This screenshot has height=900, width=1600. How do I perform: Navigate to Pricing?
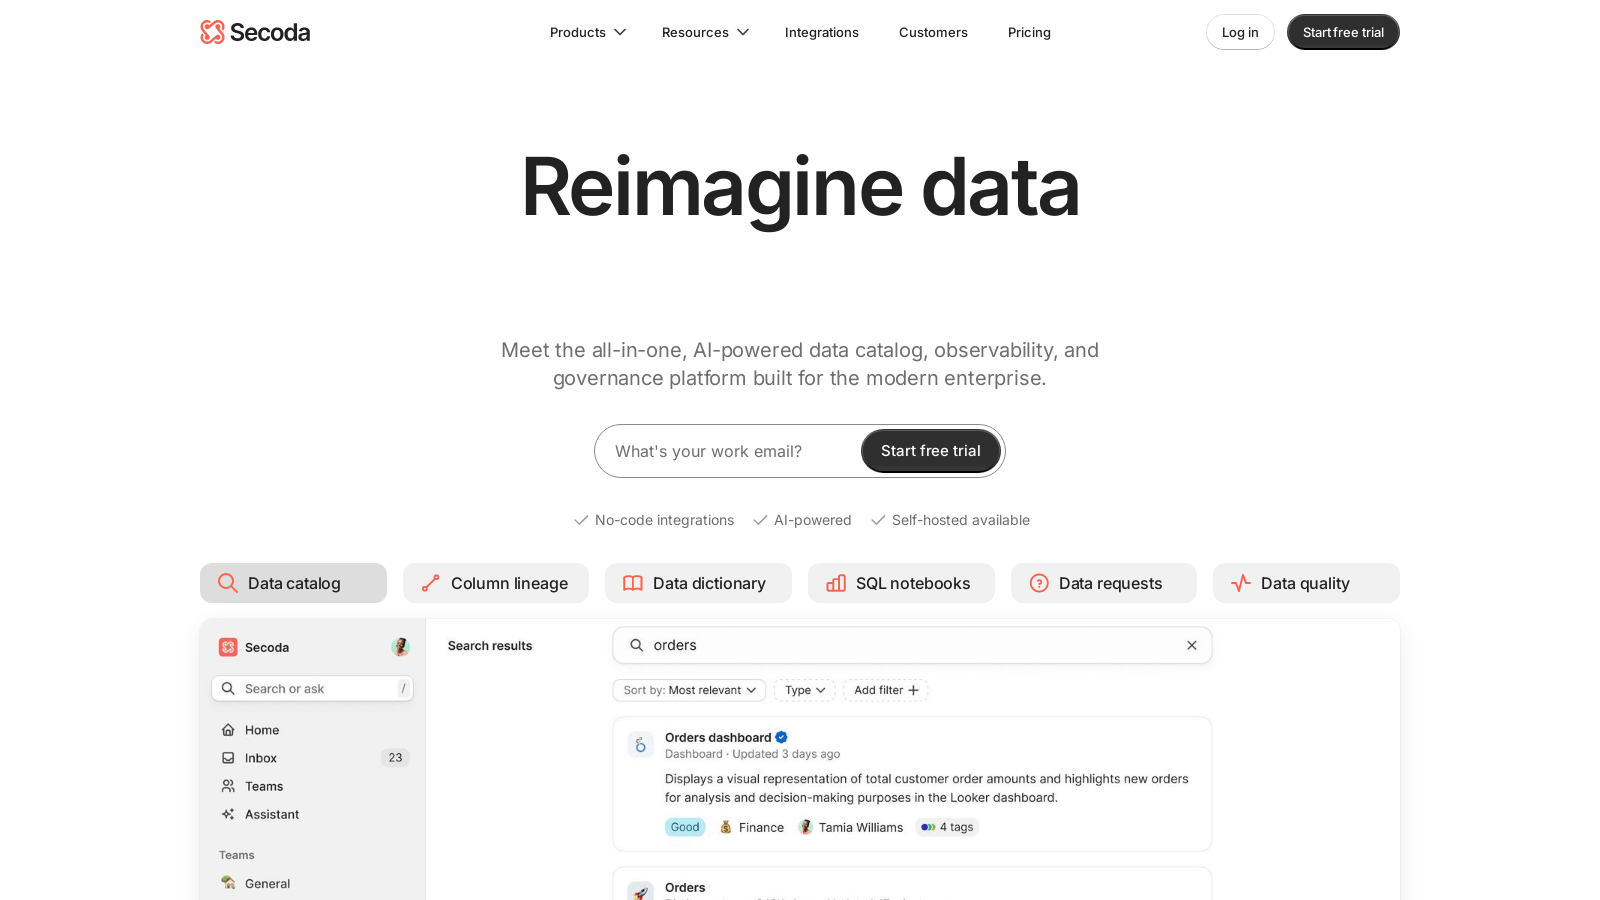pos(1029,32)
